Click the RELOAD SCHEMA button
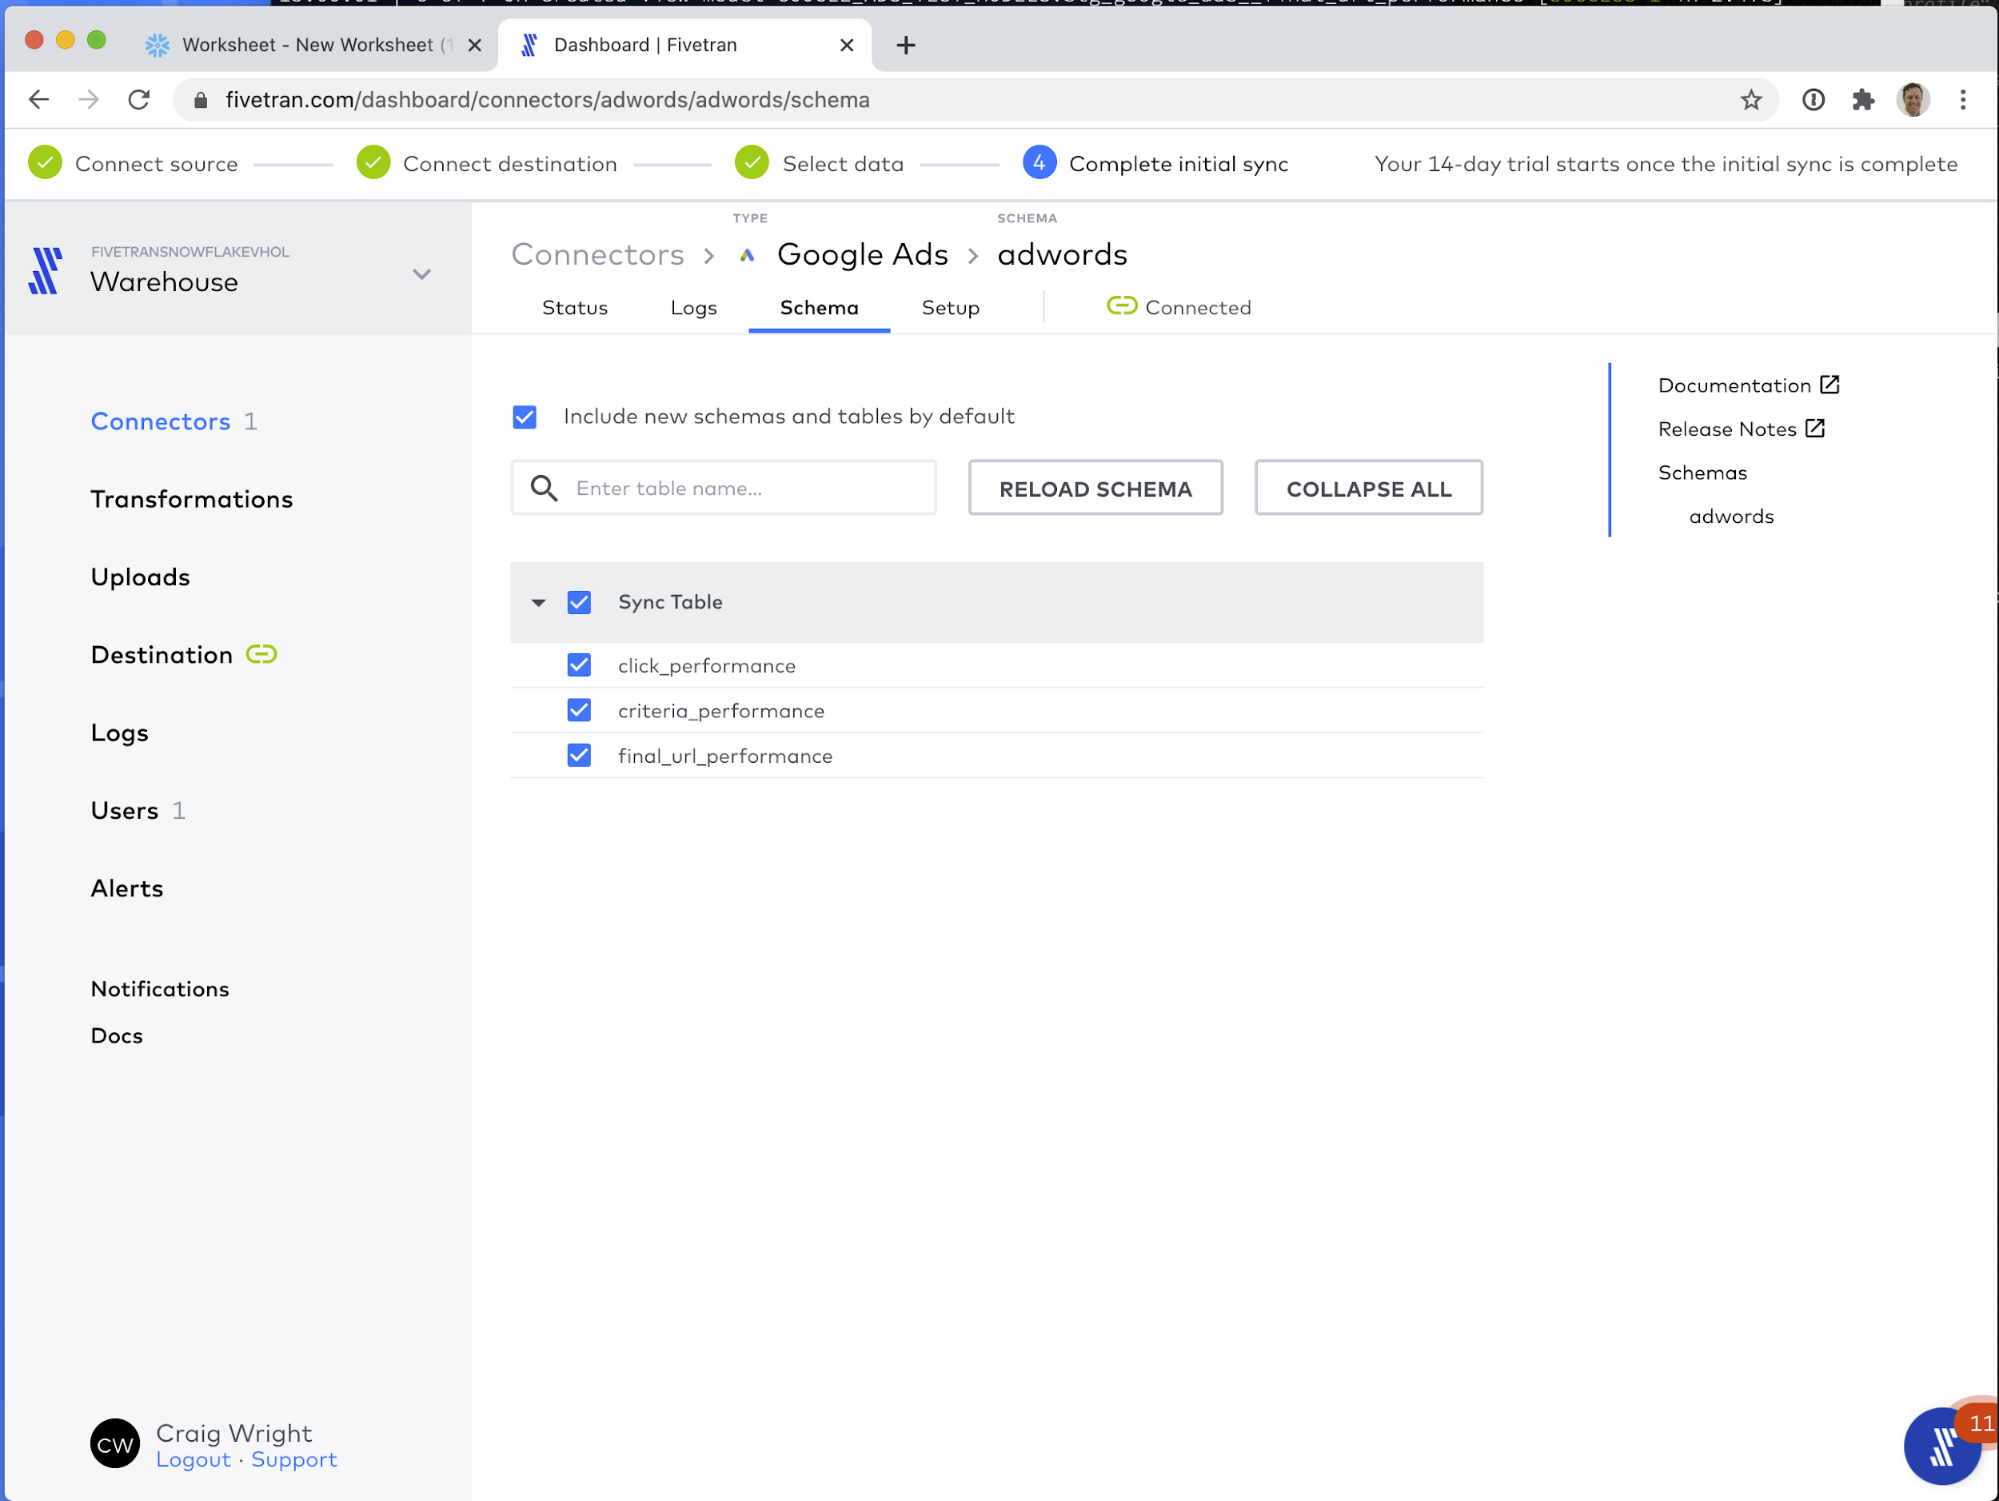The width and height of the screenshot is (1999, 1501). click(1095, 488)
